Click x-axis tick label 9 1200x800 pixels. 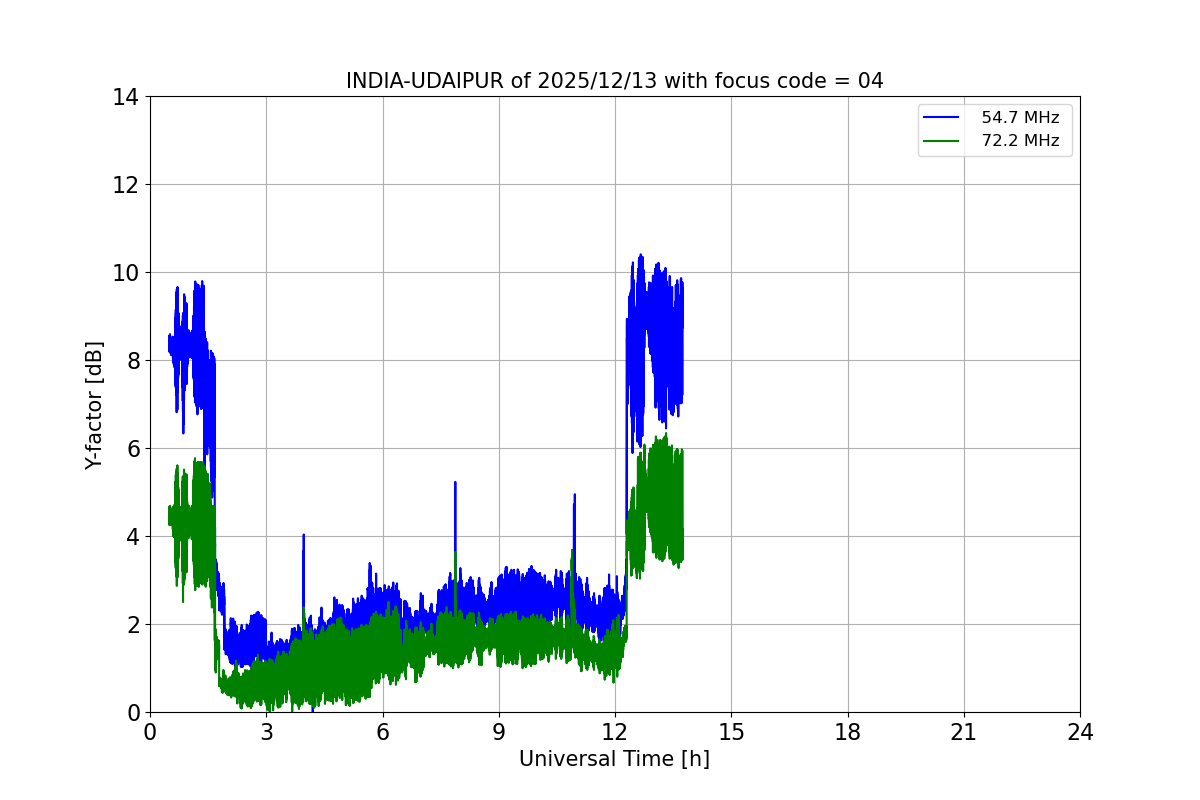[x=499, y=732]
